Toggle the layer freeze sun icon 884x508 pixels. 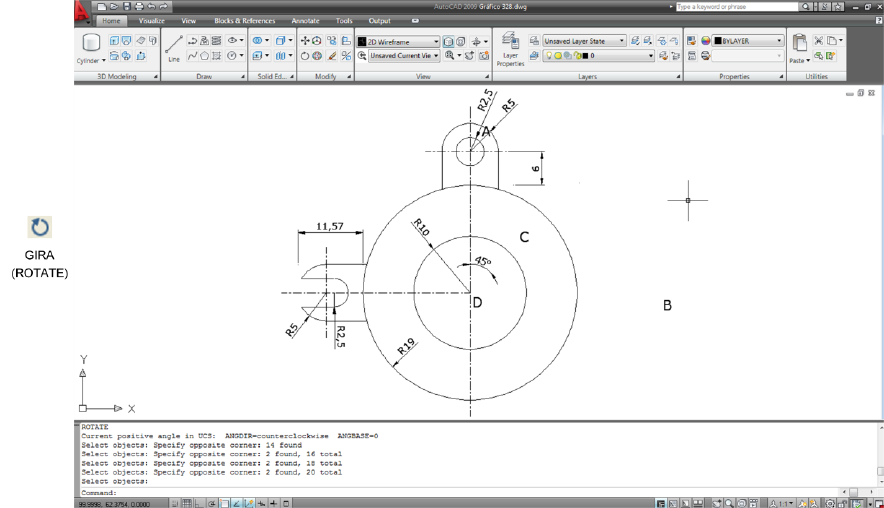point(557,56)
